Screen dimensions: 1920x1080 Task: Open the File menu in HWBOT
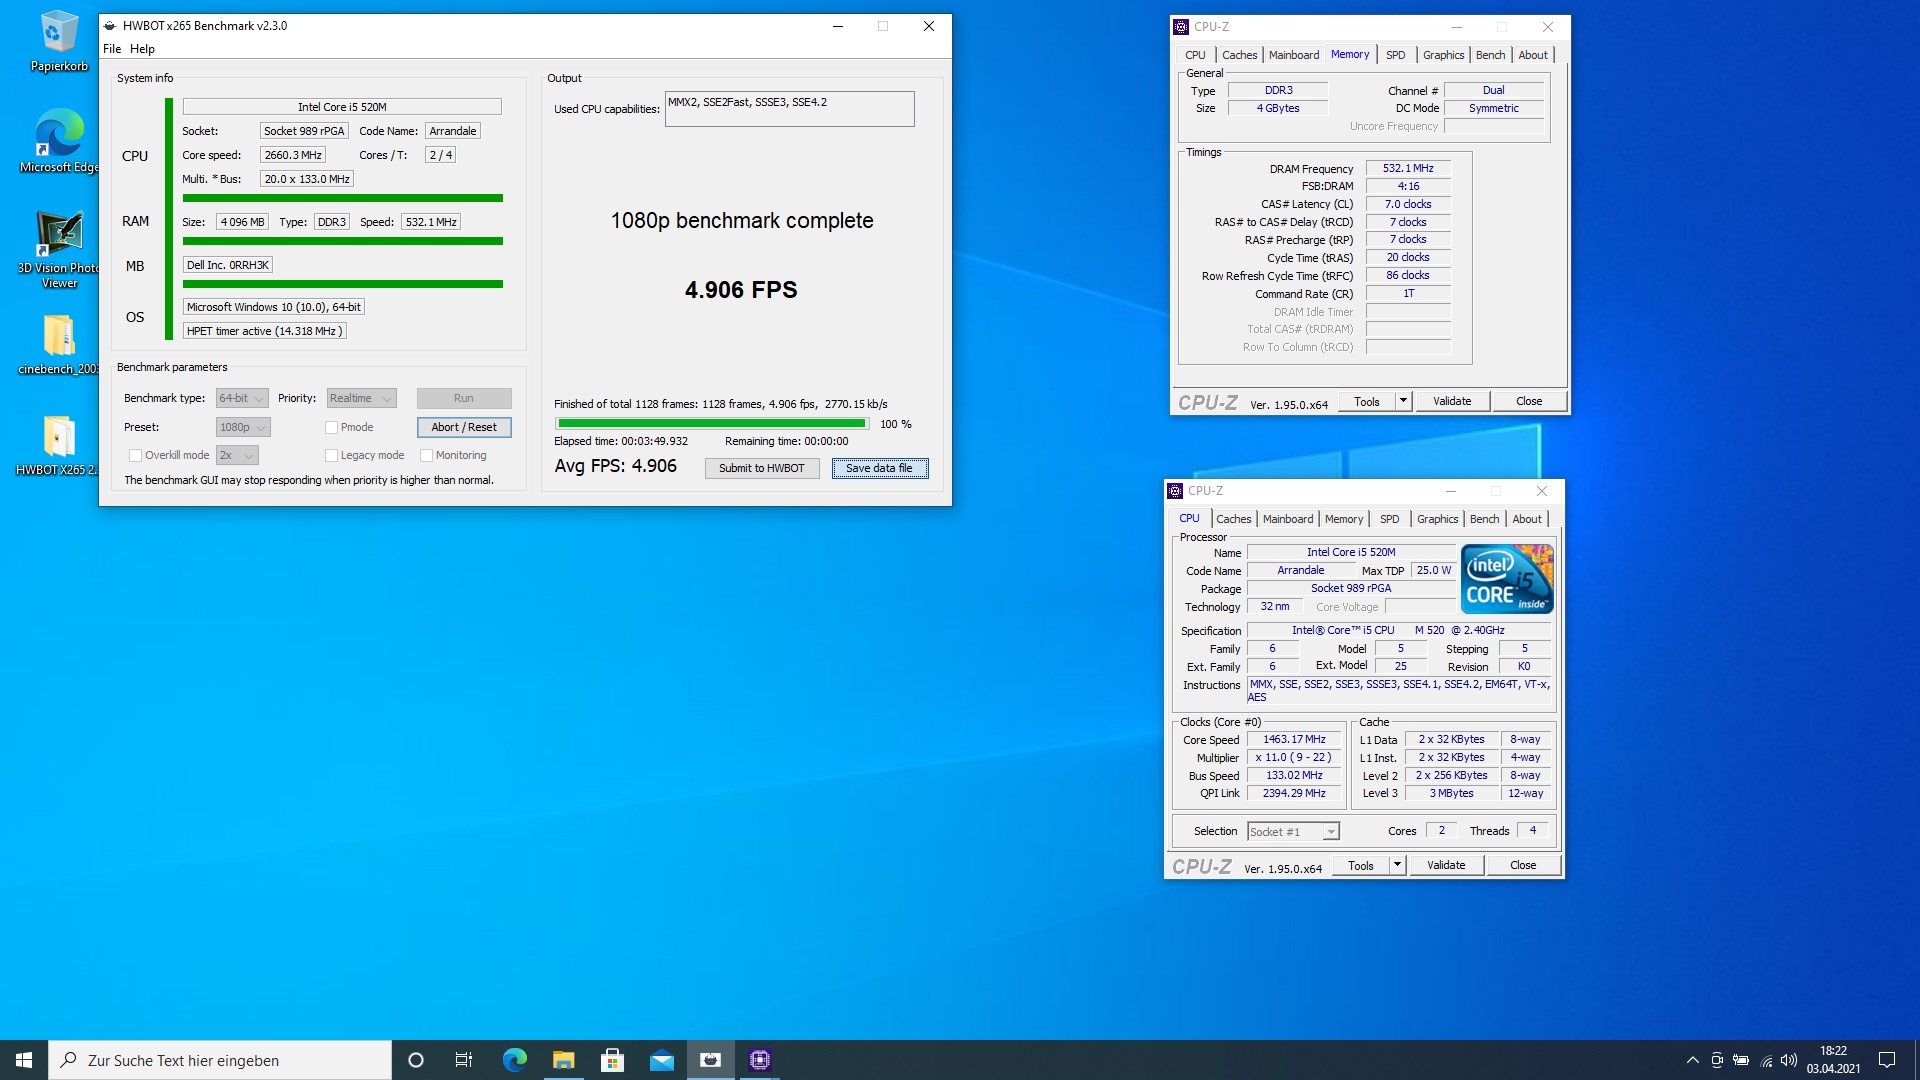[112, 49]
